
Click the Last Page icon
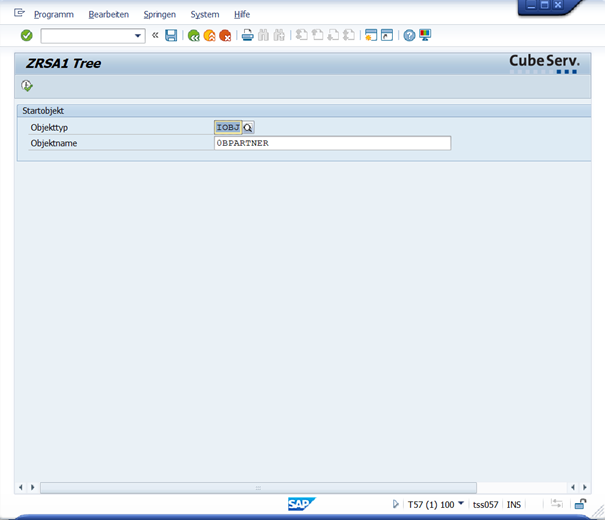tap(349, 35)
